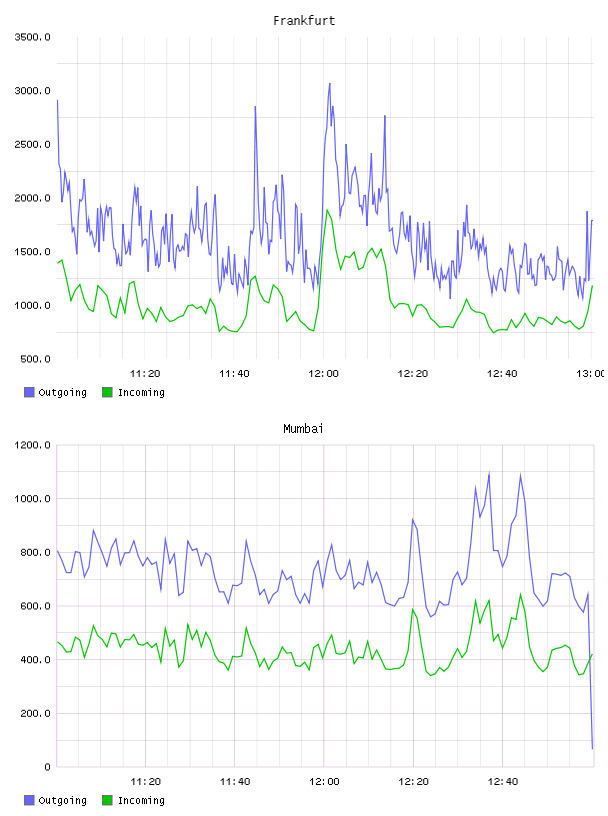The width and height of the screenshot is (608, 816).
Task: Click the Mumbai chart title
Action: pos(303,429)
